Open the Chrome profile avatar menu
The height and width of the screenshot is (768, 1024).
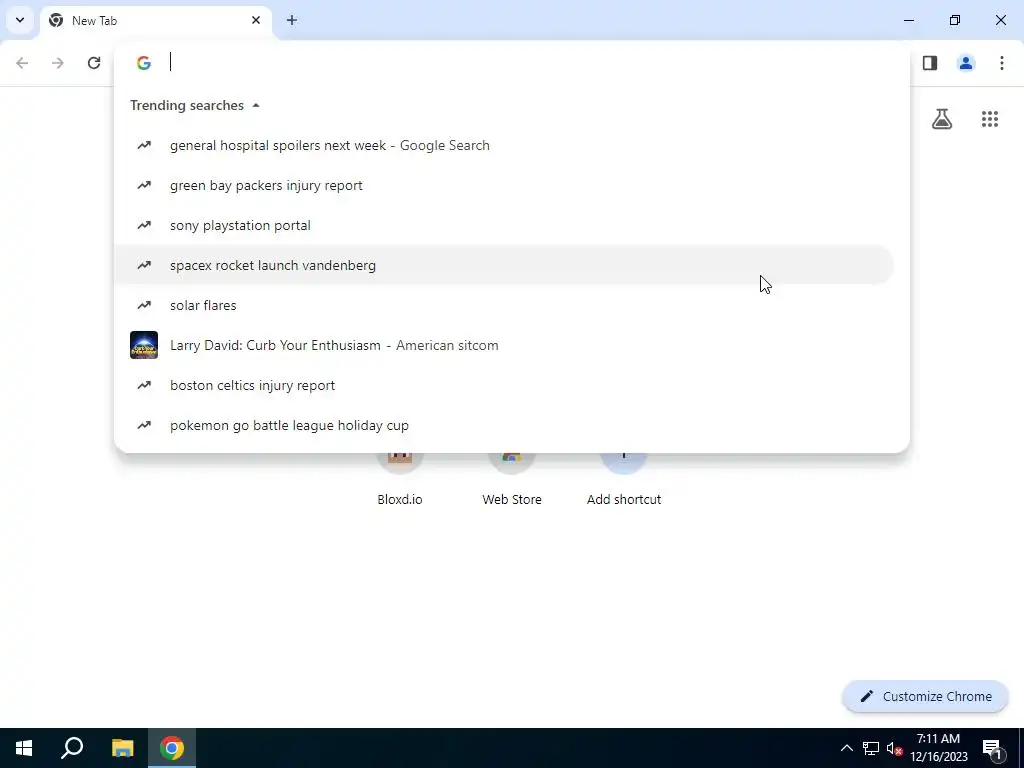966,63
